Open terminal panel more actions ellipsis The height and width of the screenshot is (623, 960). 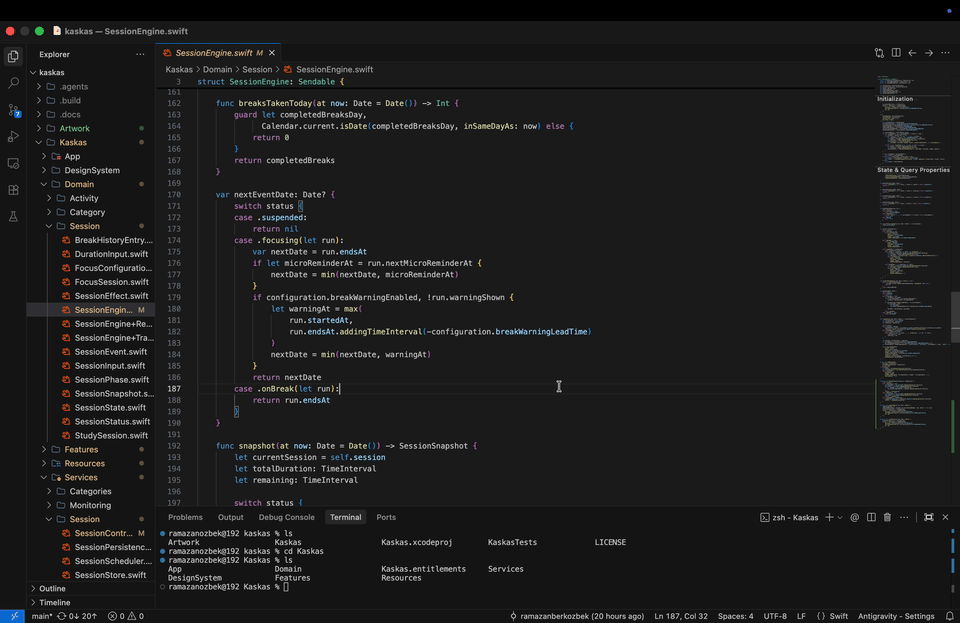(904, 518)
